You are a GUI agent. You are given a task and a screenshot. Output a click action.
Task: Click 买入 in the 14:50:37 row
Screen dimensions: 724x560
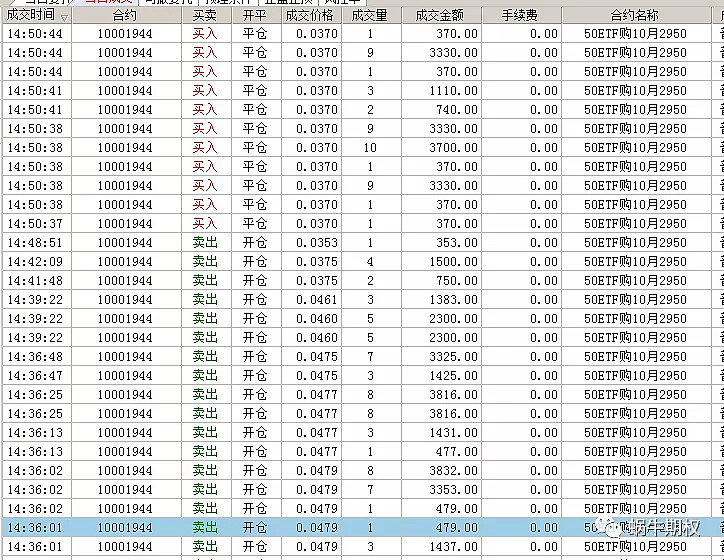click(x=205, y=224)
